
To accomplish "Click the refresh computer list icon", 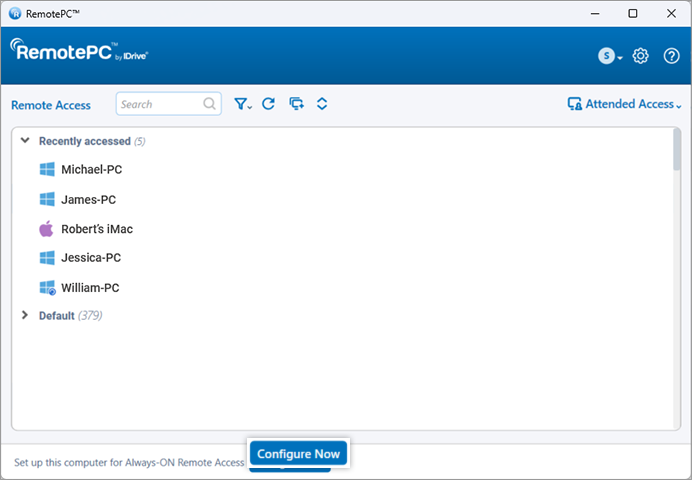I will (x=268, y=104).
